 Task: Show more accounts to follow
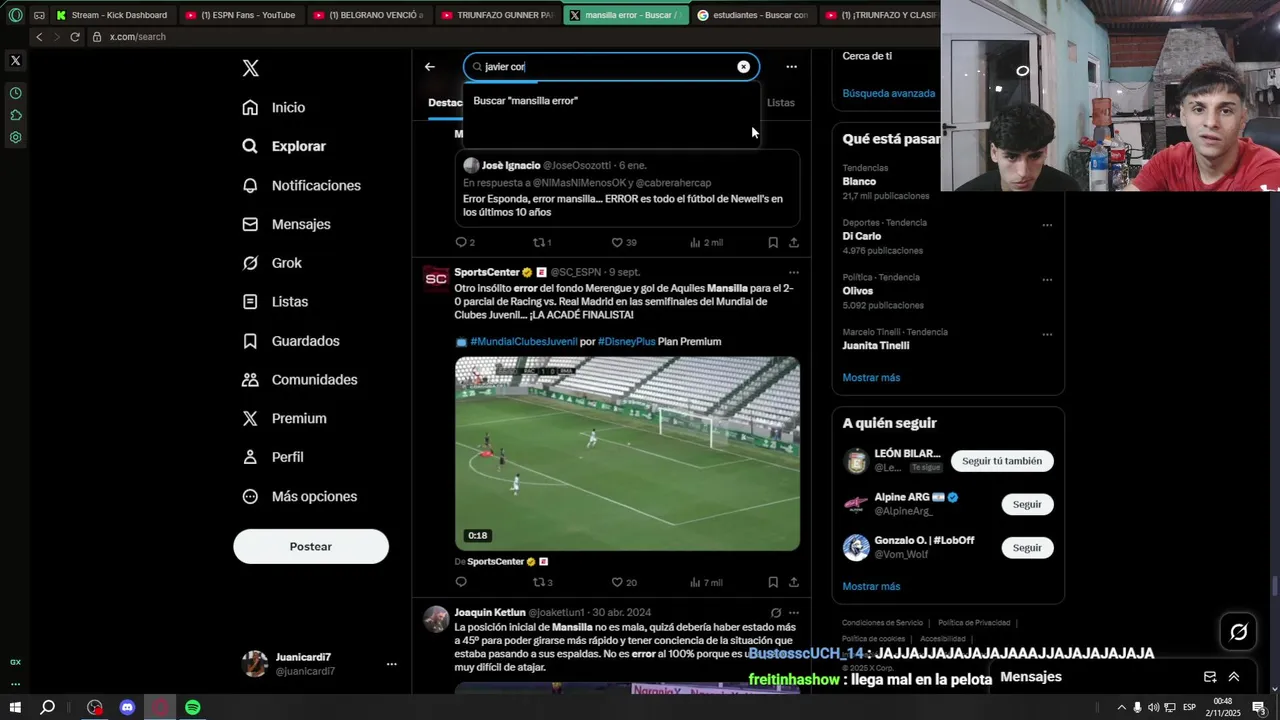coord(871,587)
